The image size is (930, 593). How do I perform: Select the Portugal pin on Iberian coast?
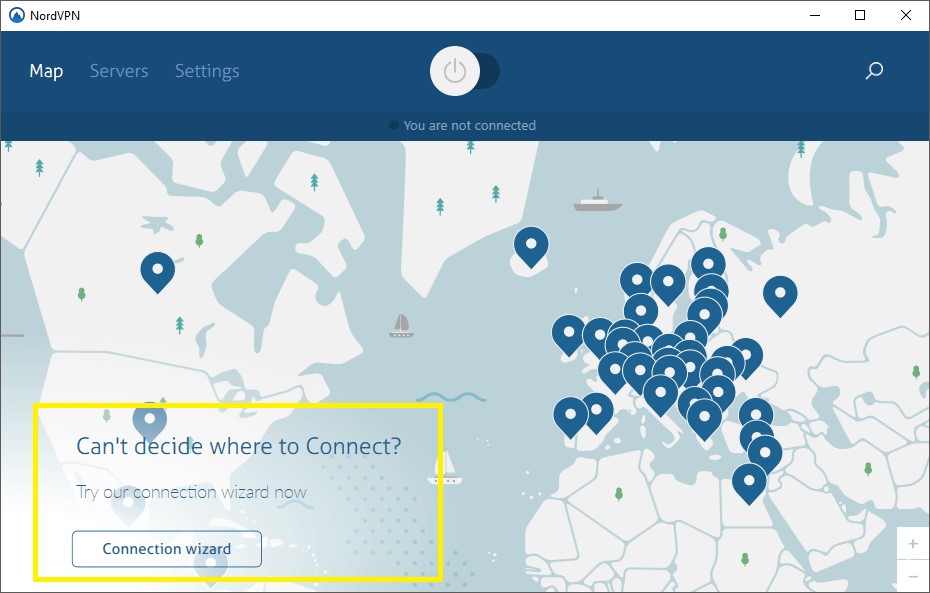[571, 417]
